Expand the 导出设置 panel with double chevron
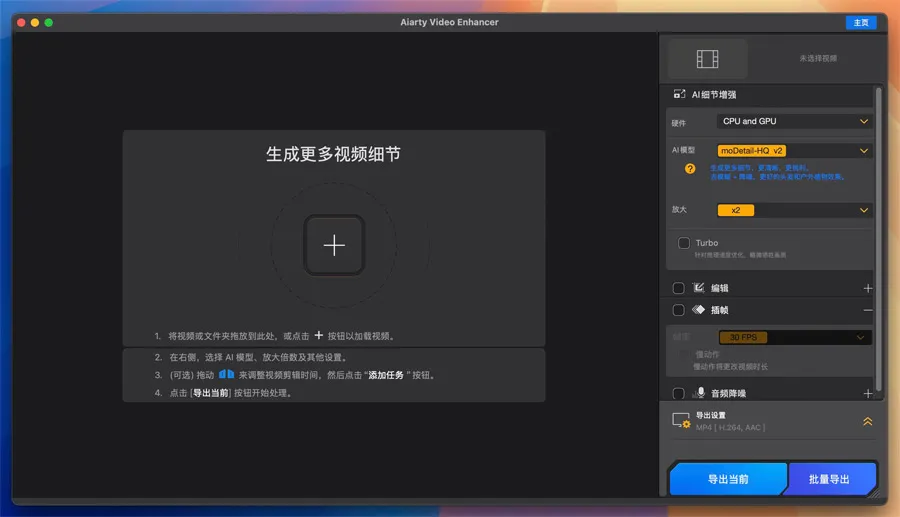 pos(867,421)
